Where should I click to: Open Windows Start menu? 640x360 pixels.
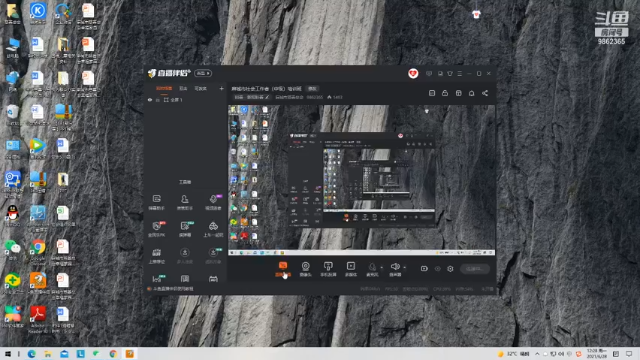pyautogui.click(x=7, y=354)
